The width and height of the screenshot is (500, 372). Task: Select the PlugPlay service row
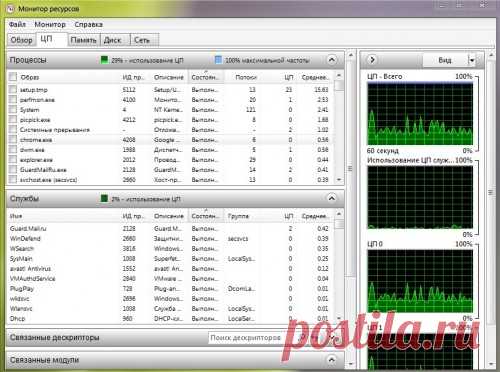[171, 289]
